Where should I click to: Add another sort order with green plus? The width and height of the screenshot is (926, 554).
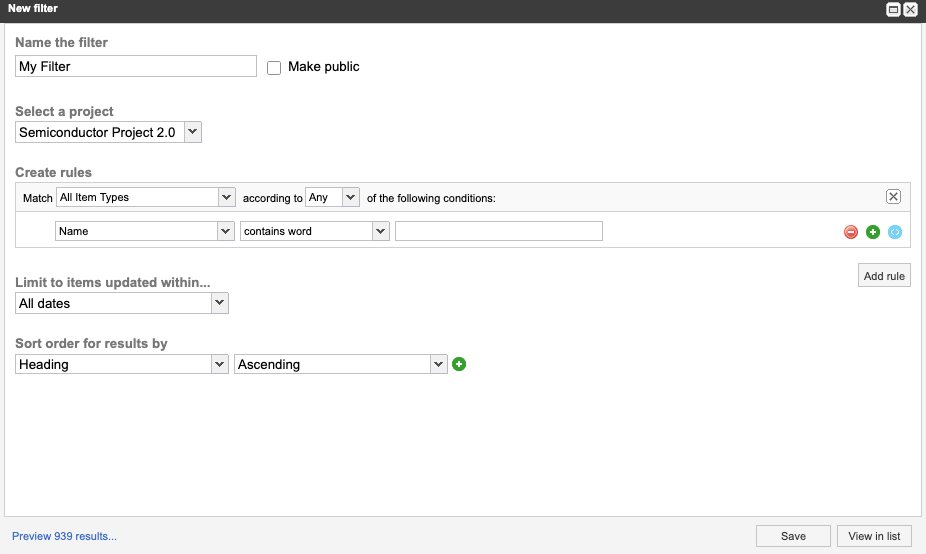click(x=459, y=364)
